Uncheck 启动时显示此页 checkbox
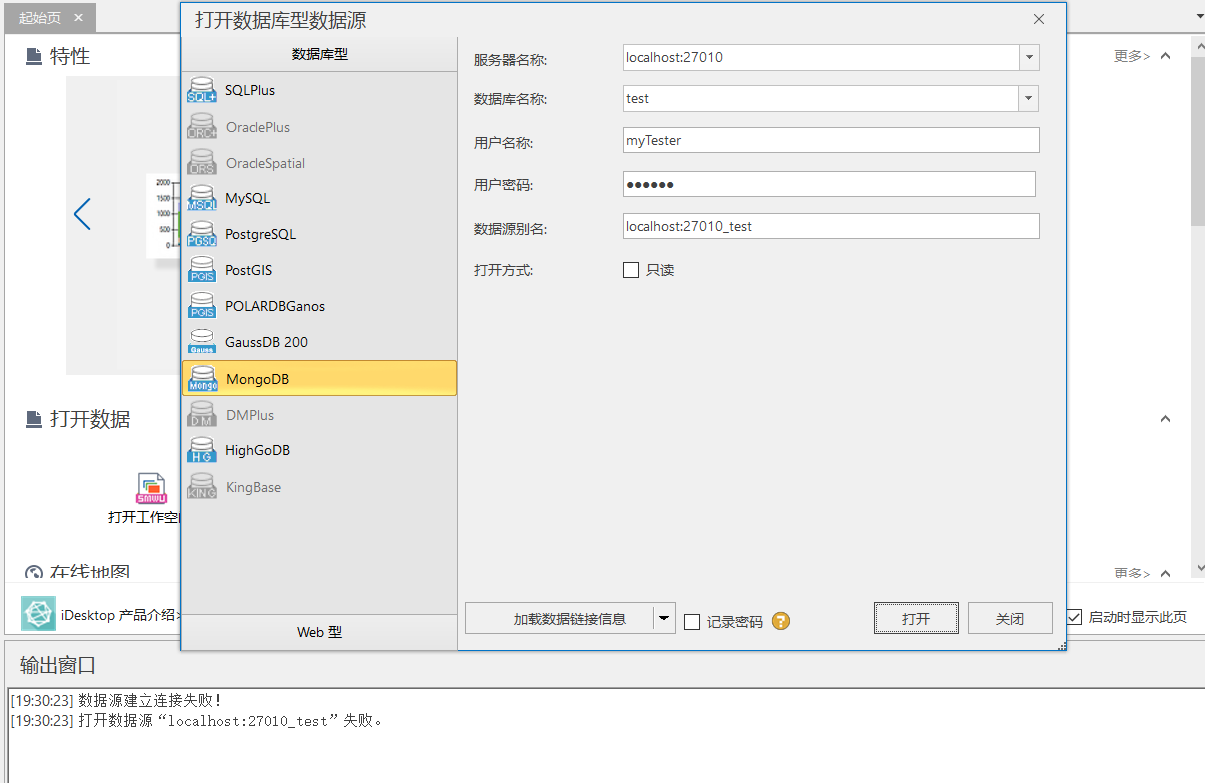 pos(1074,616)
